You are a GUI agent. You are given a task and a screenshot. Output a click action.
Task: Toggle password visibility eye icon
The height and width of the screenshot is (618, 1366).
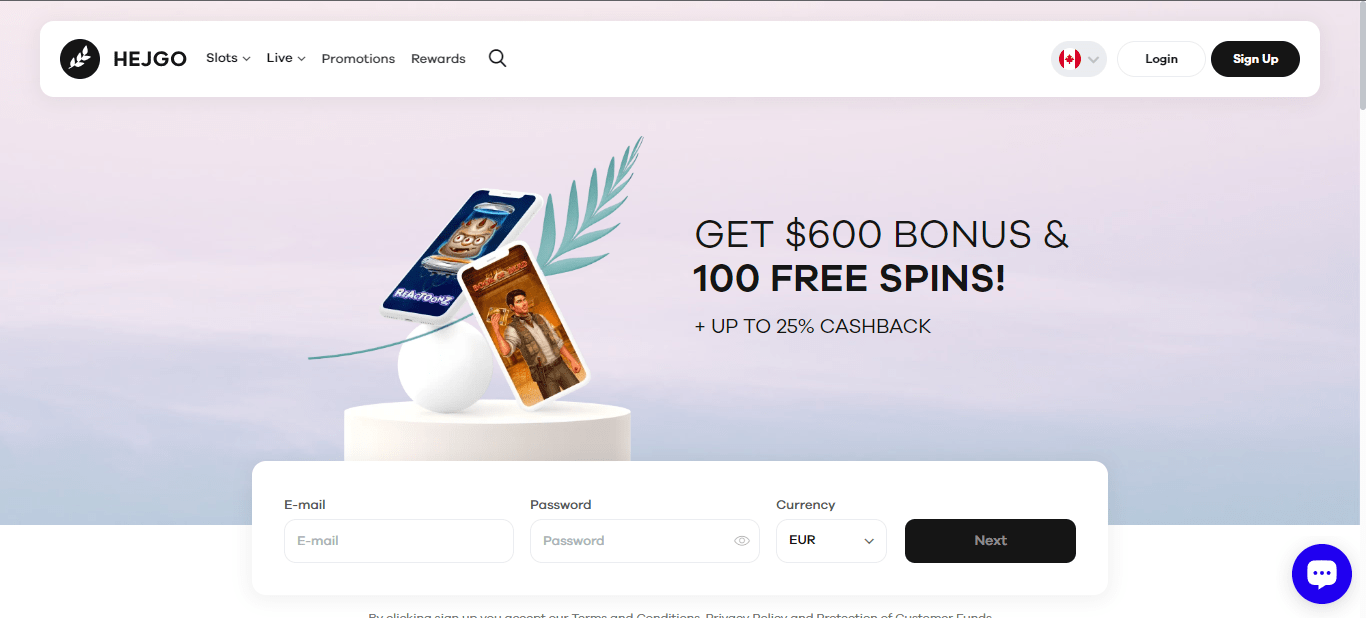click(x=741, y=541)
